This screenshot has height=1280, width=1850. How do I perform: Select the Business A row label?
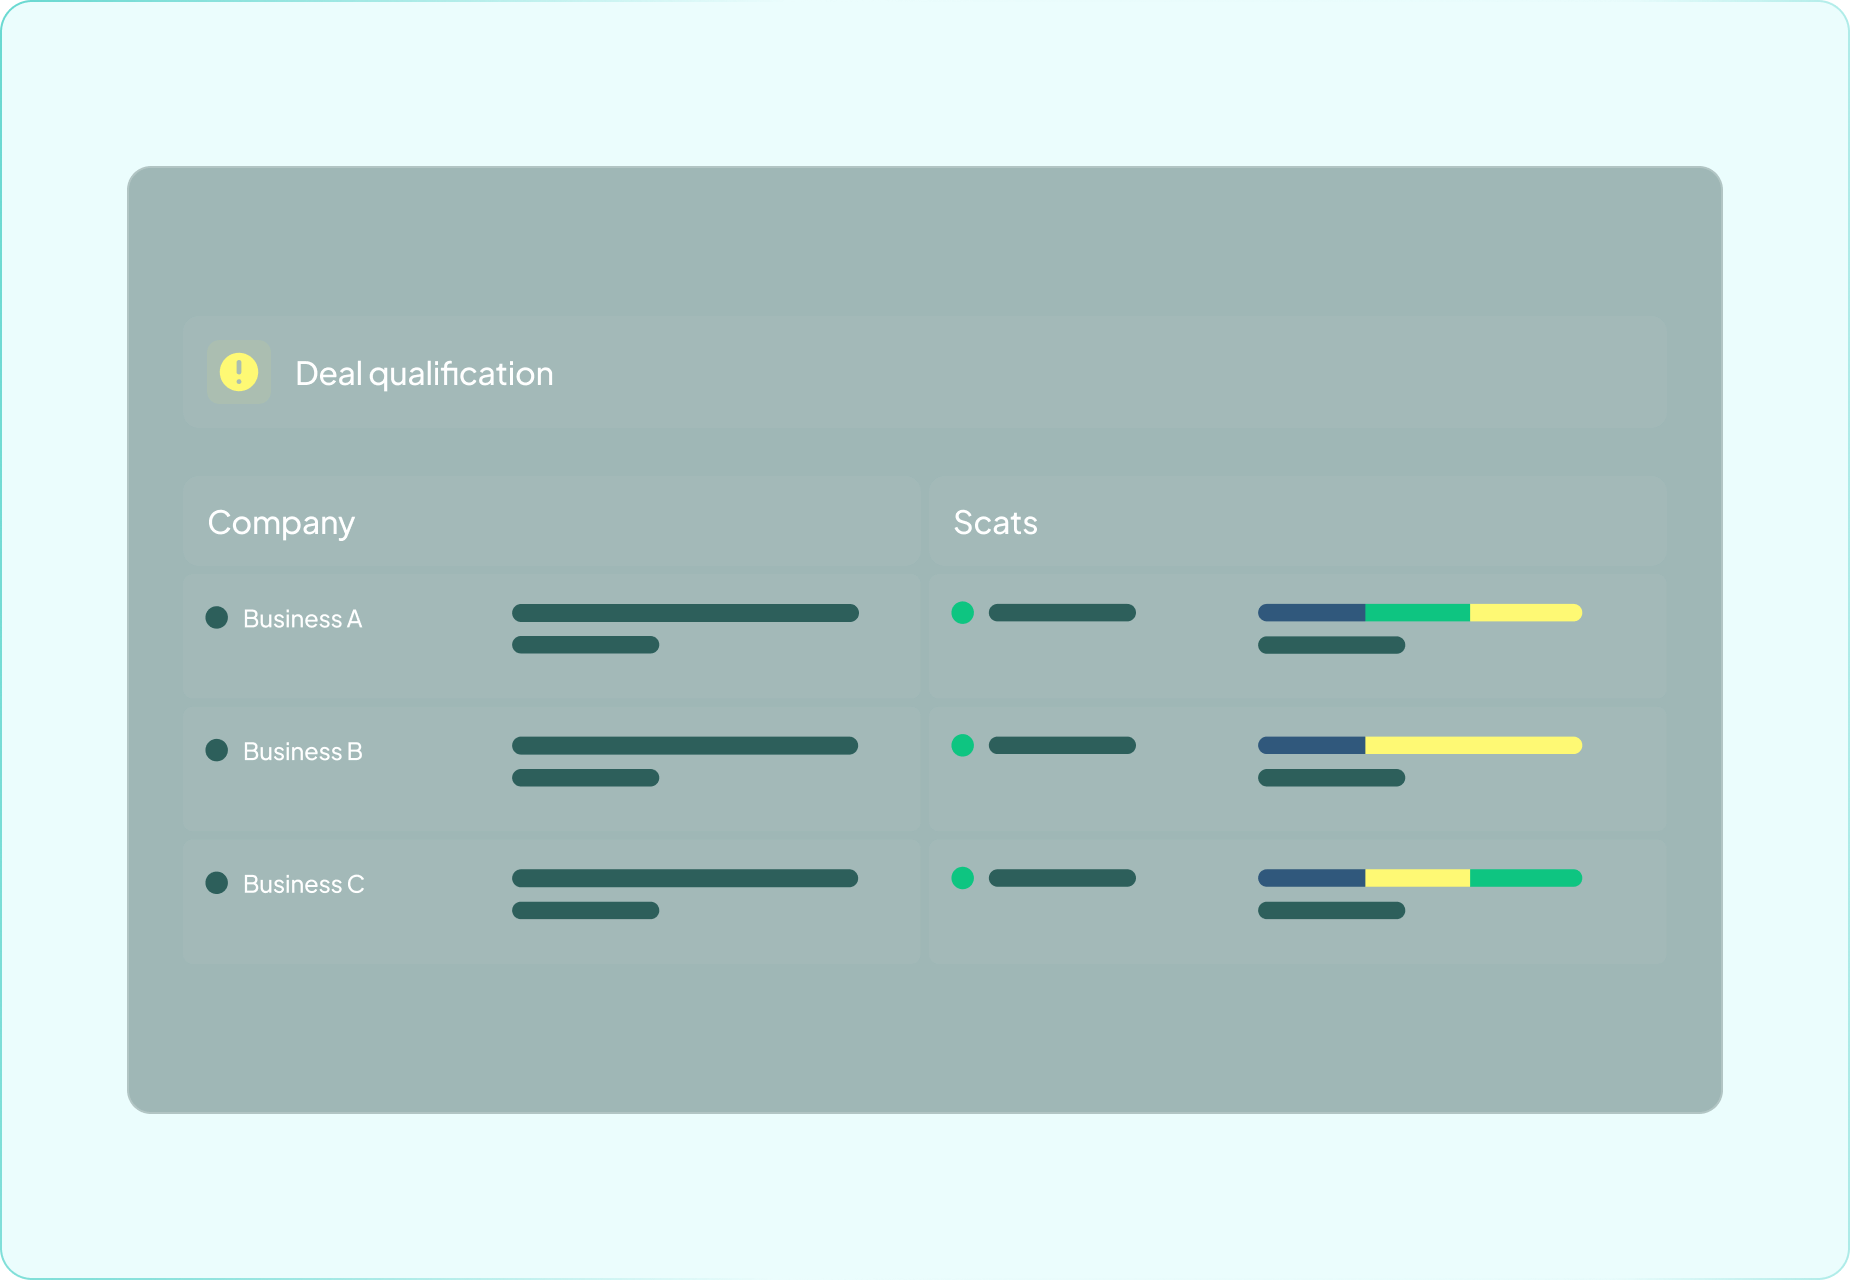pyautogui.click(x=302, y=619)
